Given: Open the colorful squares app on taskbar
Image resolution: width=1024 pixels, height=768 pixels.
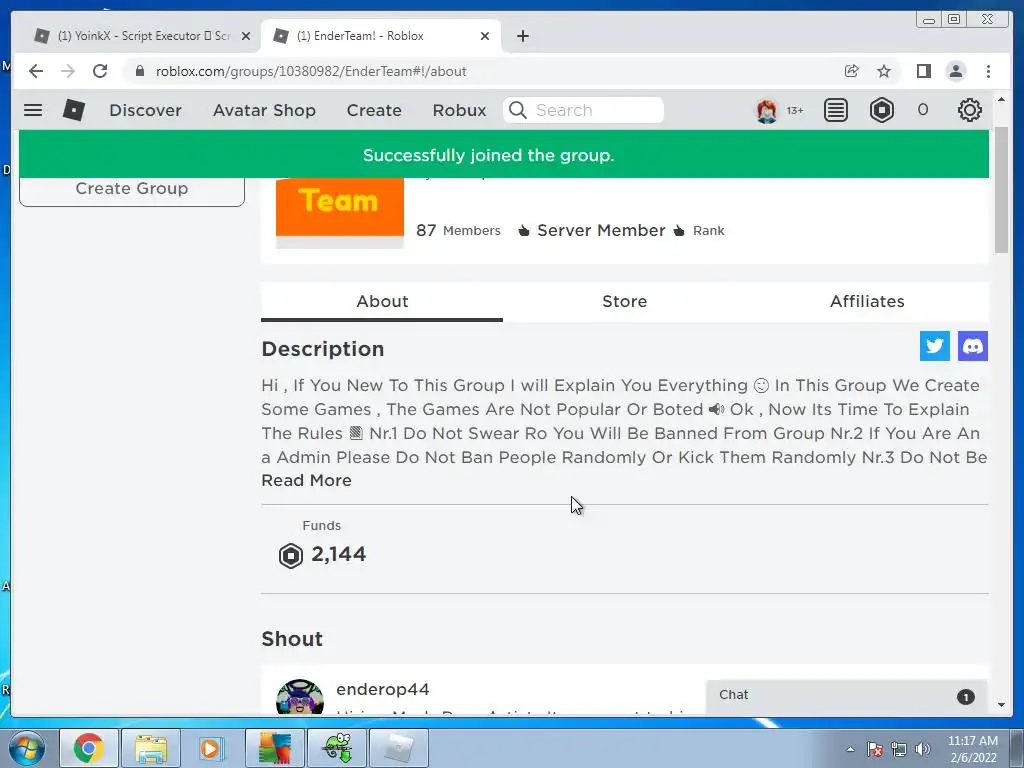Looking at the screenshot, I should pos(275,748).
